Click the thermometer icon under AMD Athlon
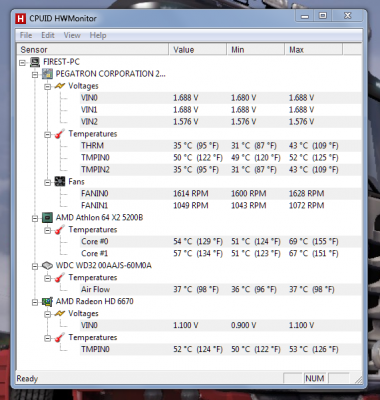Screen dimensions: 380x400 pyautogui.click(x=60, y=230)
